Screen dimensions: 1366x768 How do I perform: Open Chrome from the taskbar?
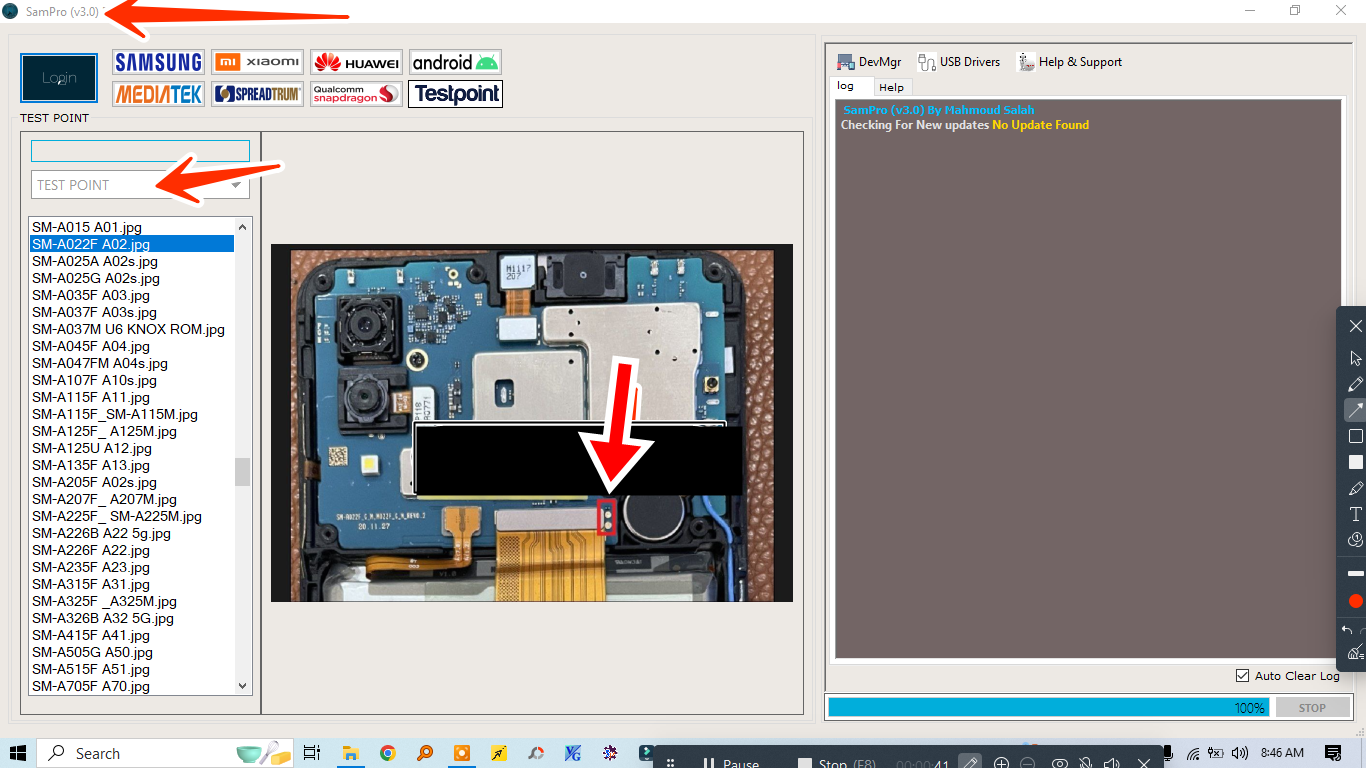click(x=387, y=753)
